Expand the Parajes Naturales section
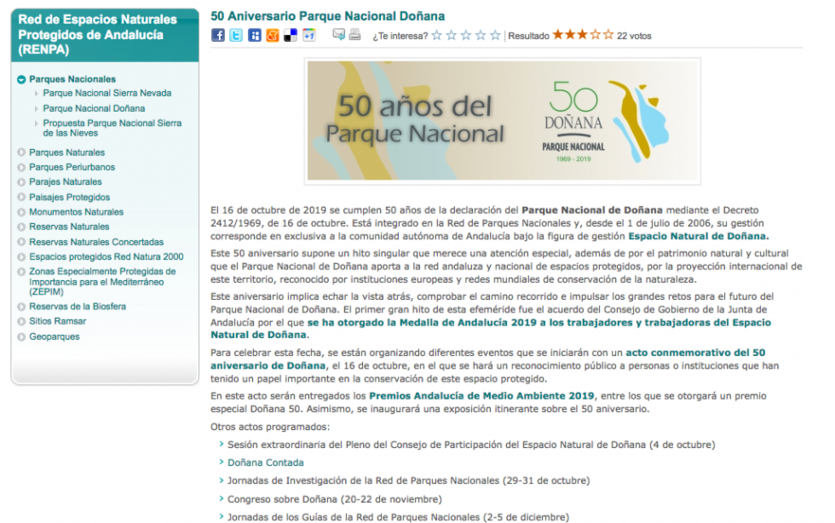Viewport: 835px width, 523px height. click(x=21, y=182)
